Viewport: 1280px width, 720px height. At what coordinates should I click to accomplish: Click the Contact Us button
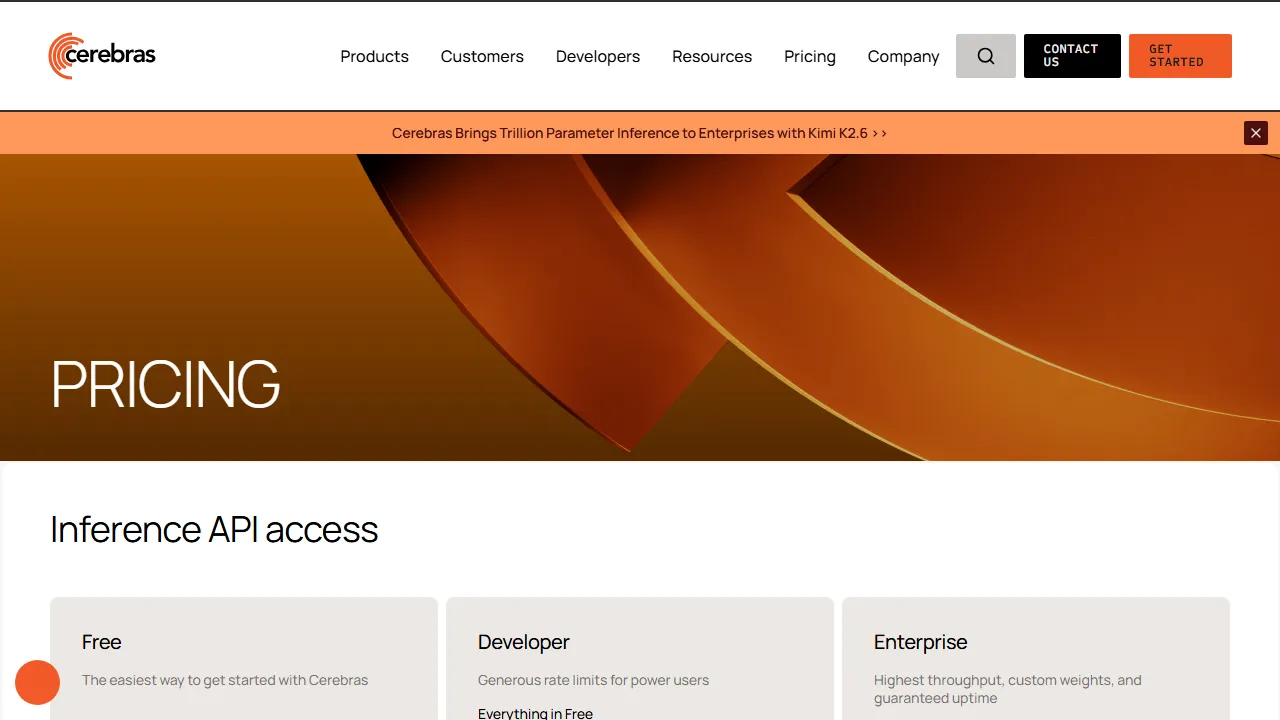pos(1072,56)
